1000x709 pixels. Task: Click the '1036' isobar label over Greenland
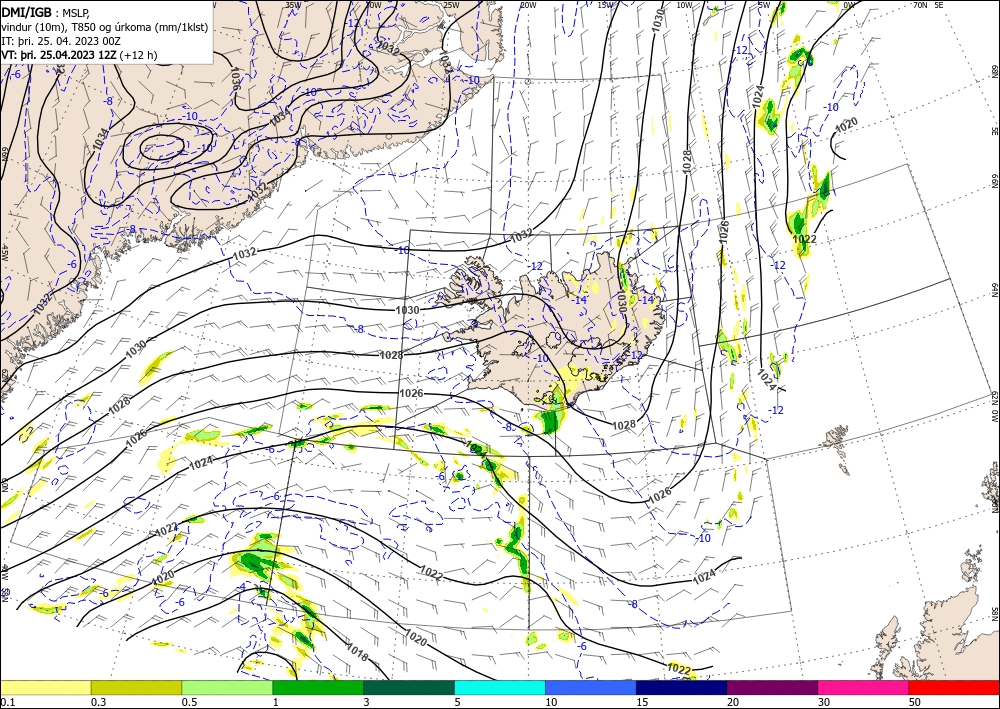[x=235, y=77]
